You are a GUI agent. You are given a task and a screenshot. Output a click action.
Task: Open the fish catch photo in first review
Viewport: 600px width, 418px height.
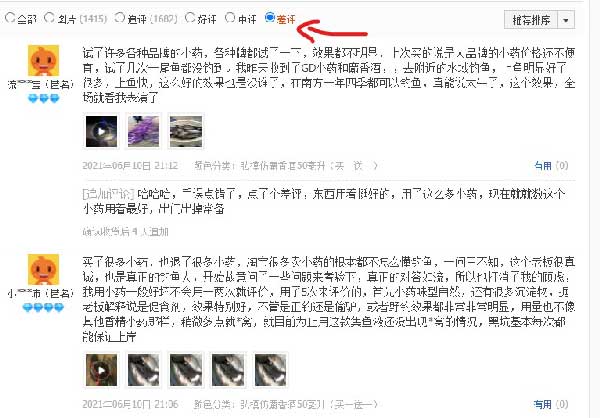tap(186, 131)
